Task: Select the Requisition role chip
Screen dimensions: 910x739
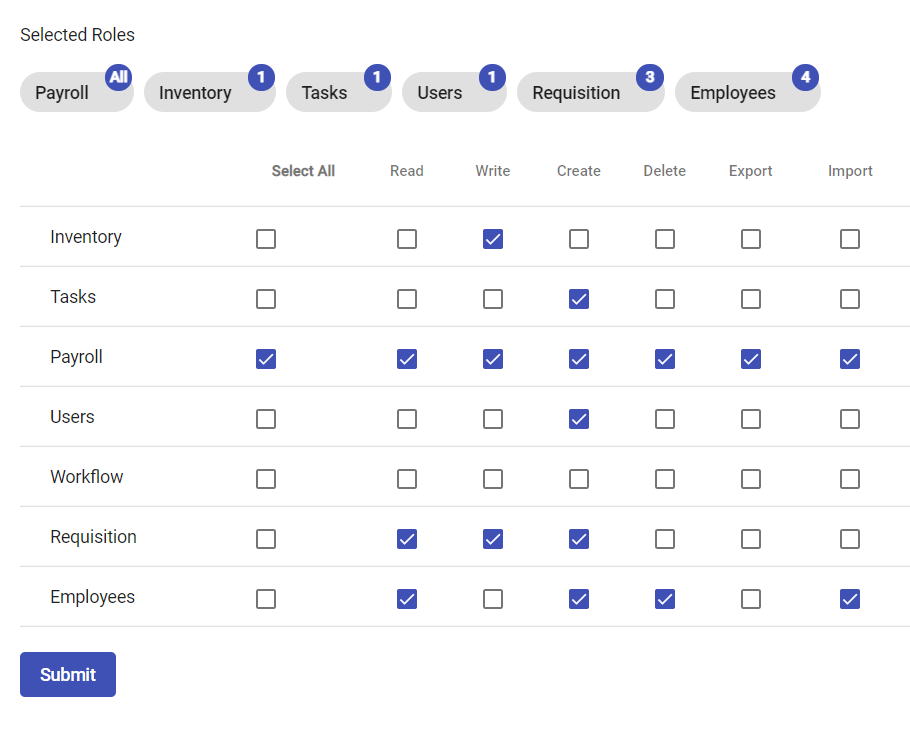Action: pos(577,93)
